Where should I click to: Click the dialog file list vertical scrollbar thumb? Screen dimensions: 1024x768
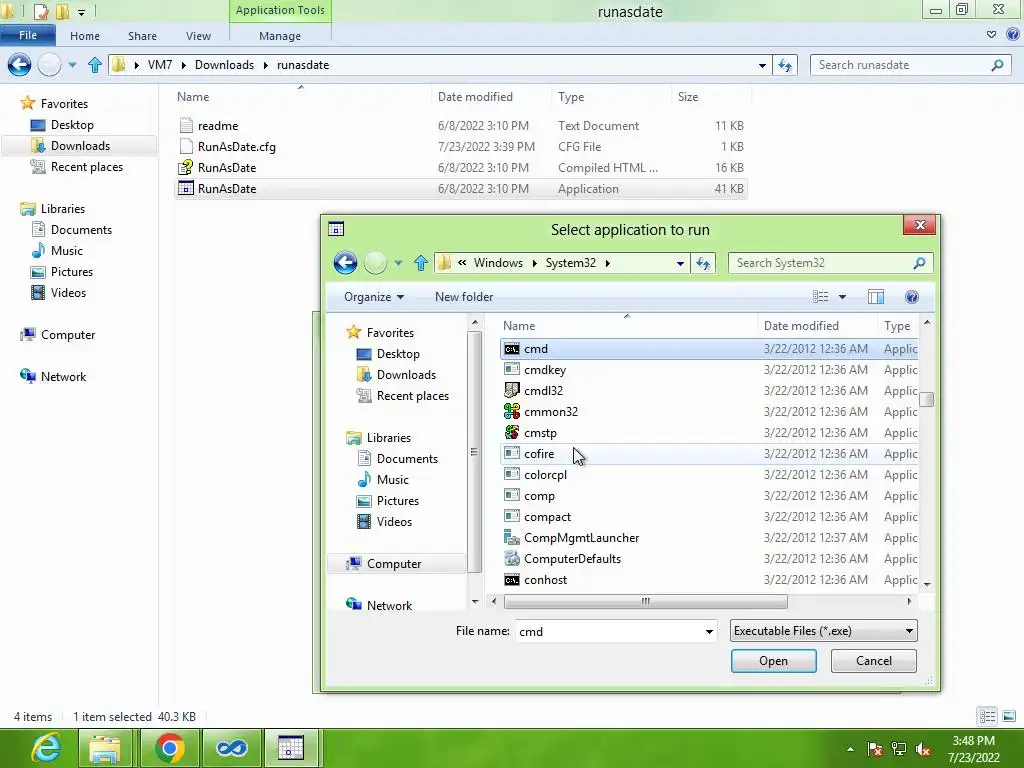click(927, 399)
